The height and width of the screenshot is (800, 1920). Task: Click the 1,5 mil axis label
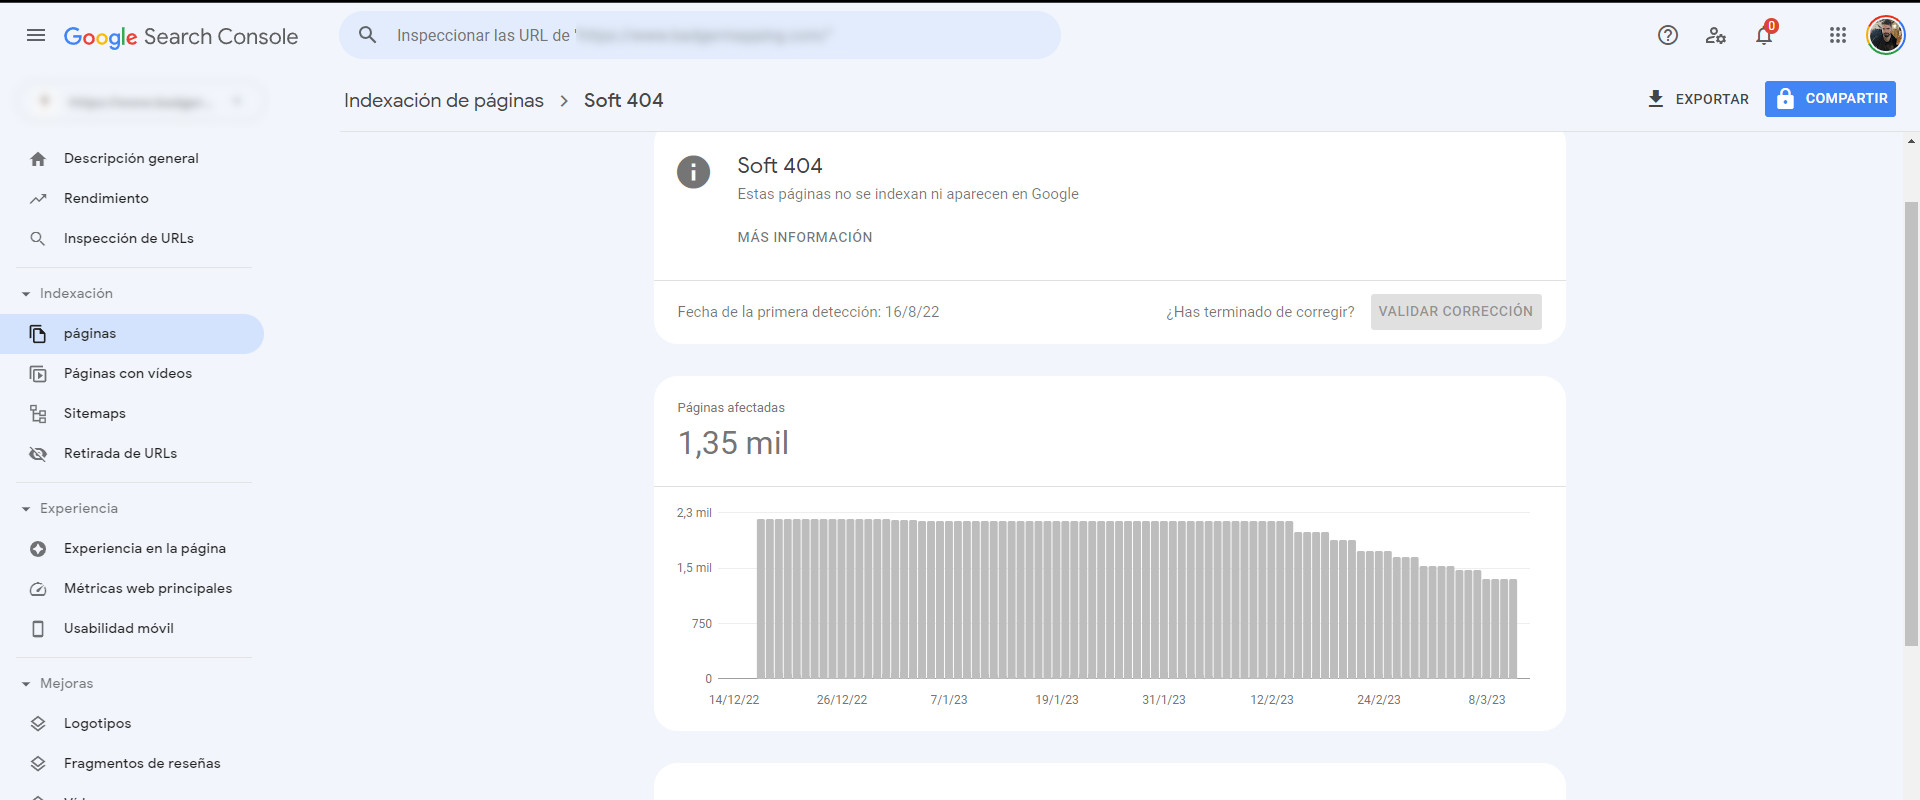tap(694, 568)
